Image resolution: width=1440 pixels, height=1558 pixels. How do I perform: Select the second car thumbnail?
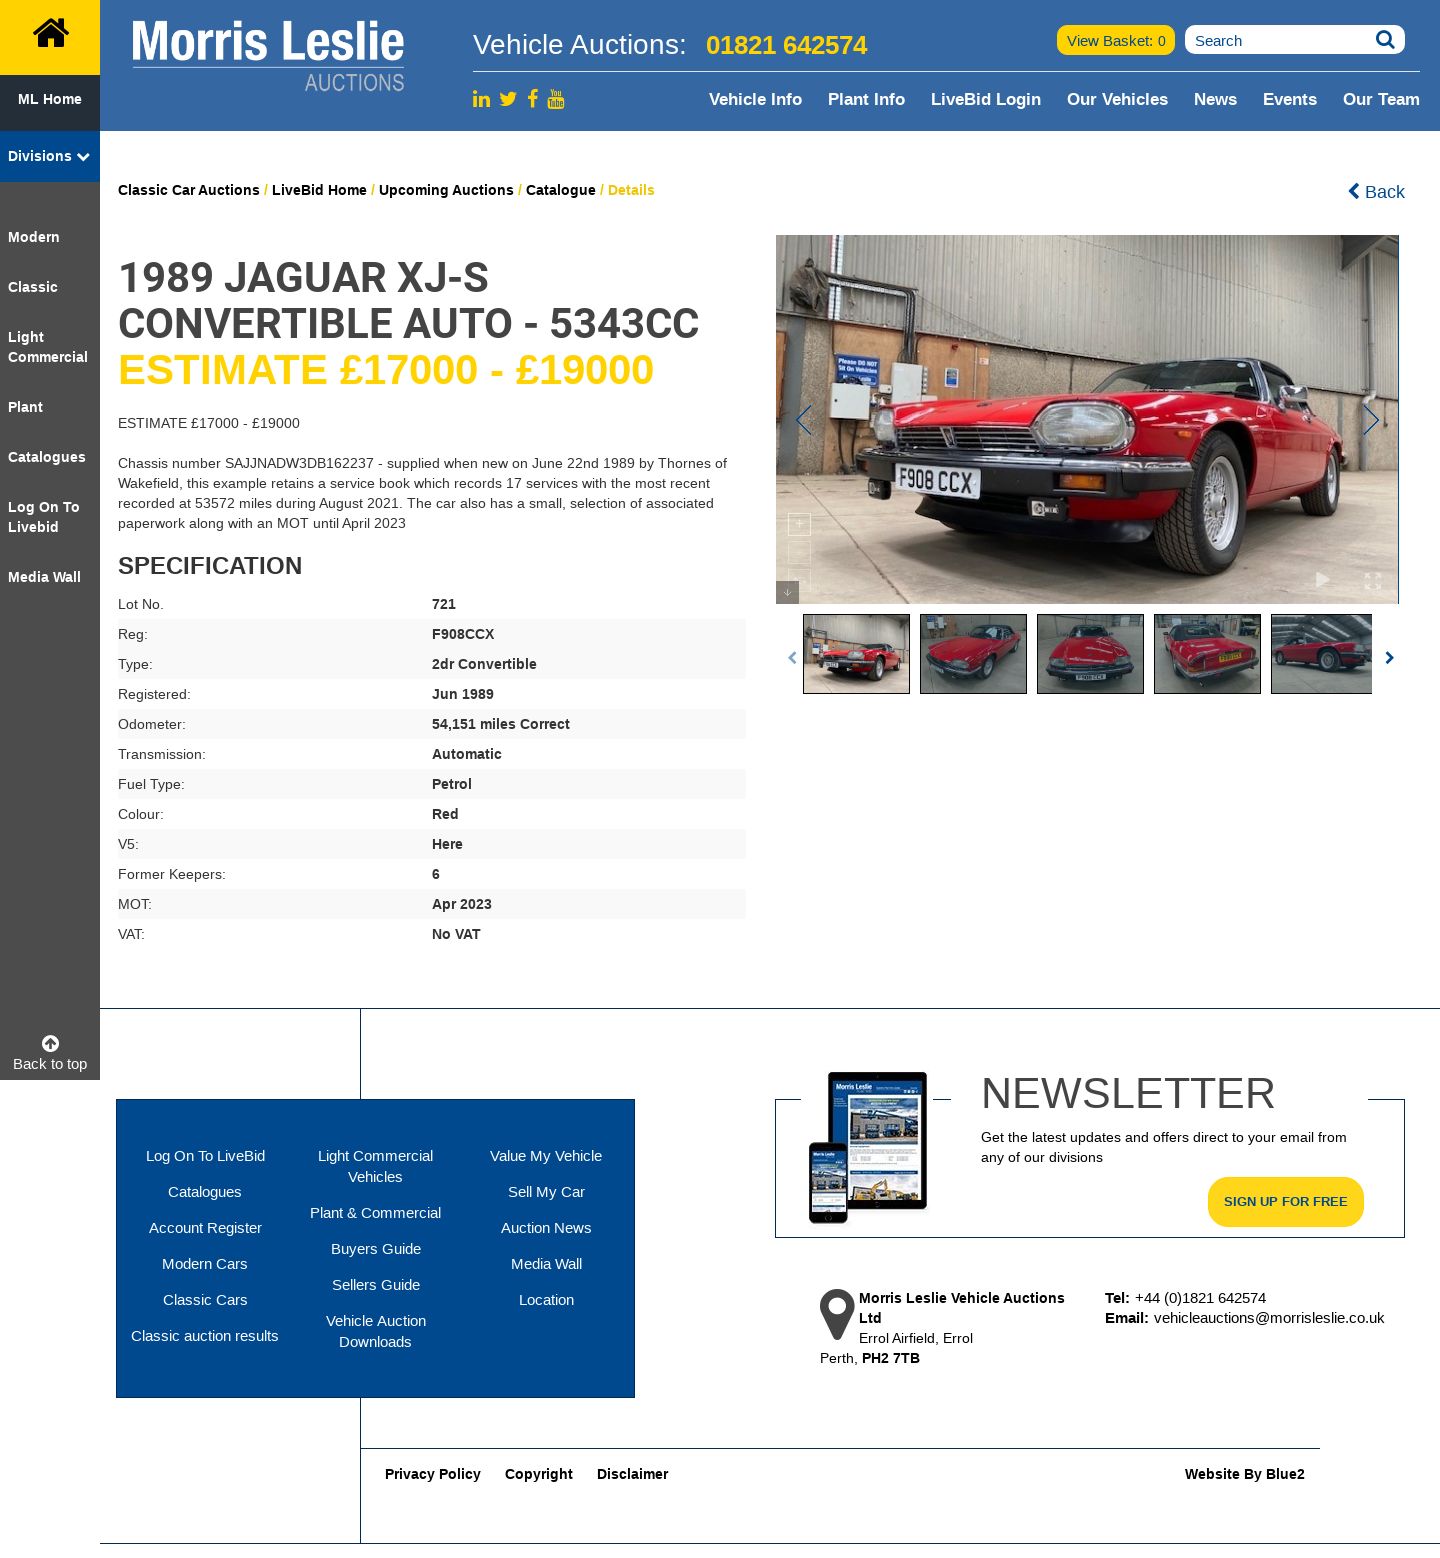pos(973,654)
